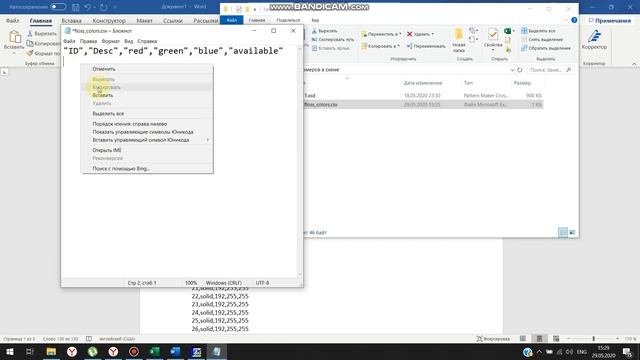
Task: Choose Отменить in the context menu
Action: point(147,69)
